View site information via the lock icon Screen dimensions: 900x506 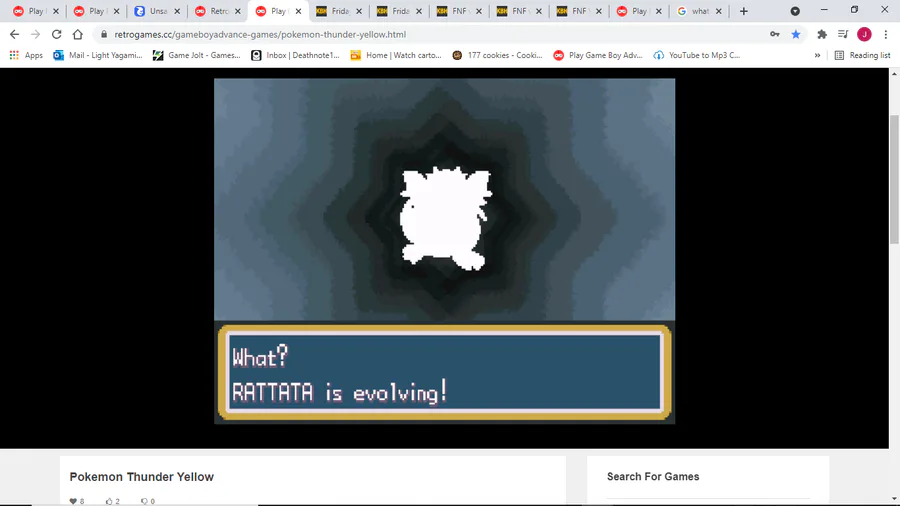[104, 34]
